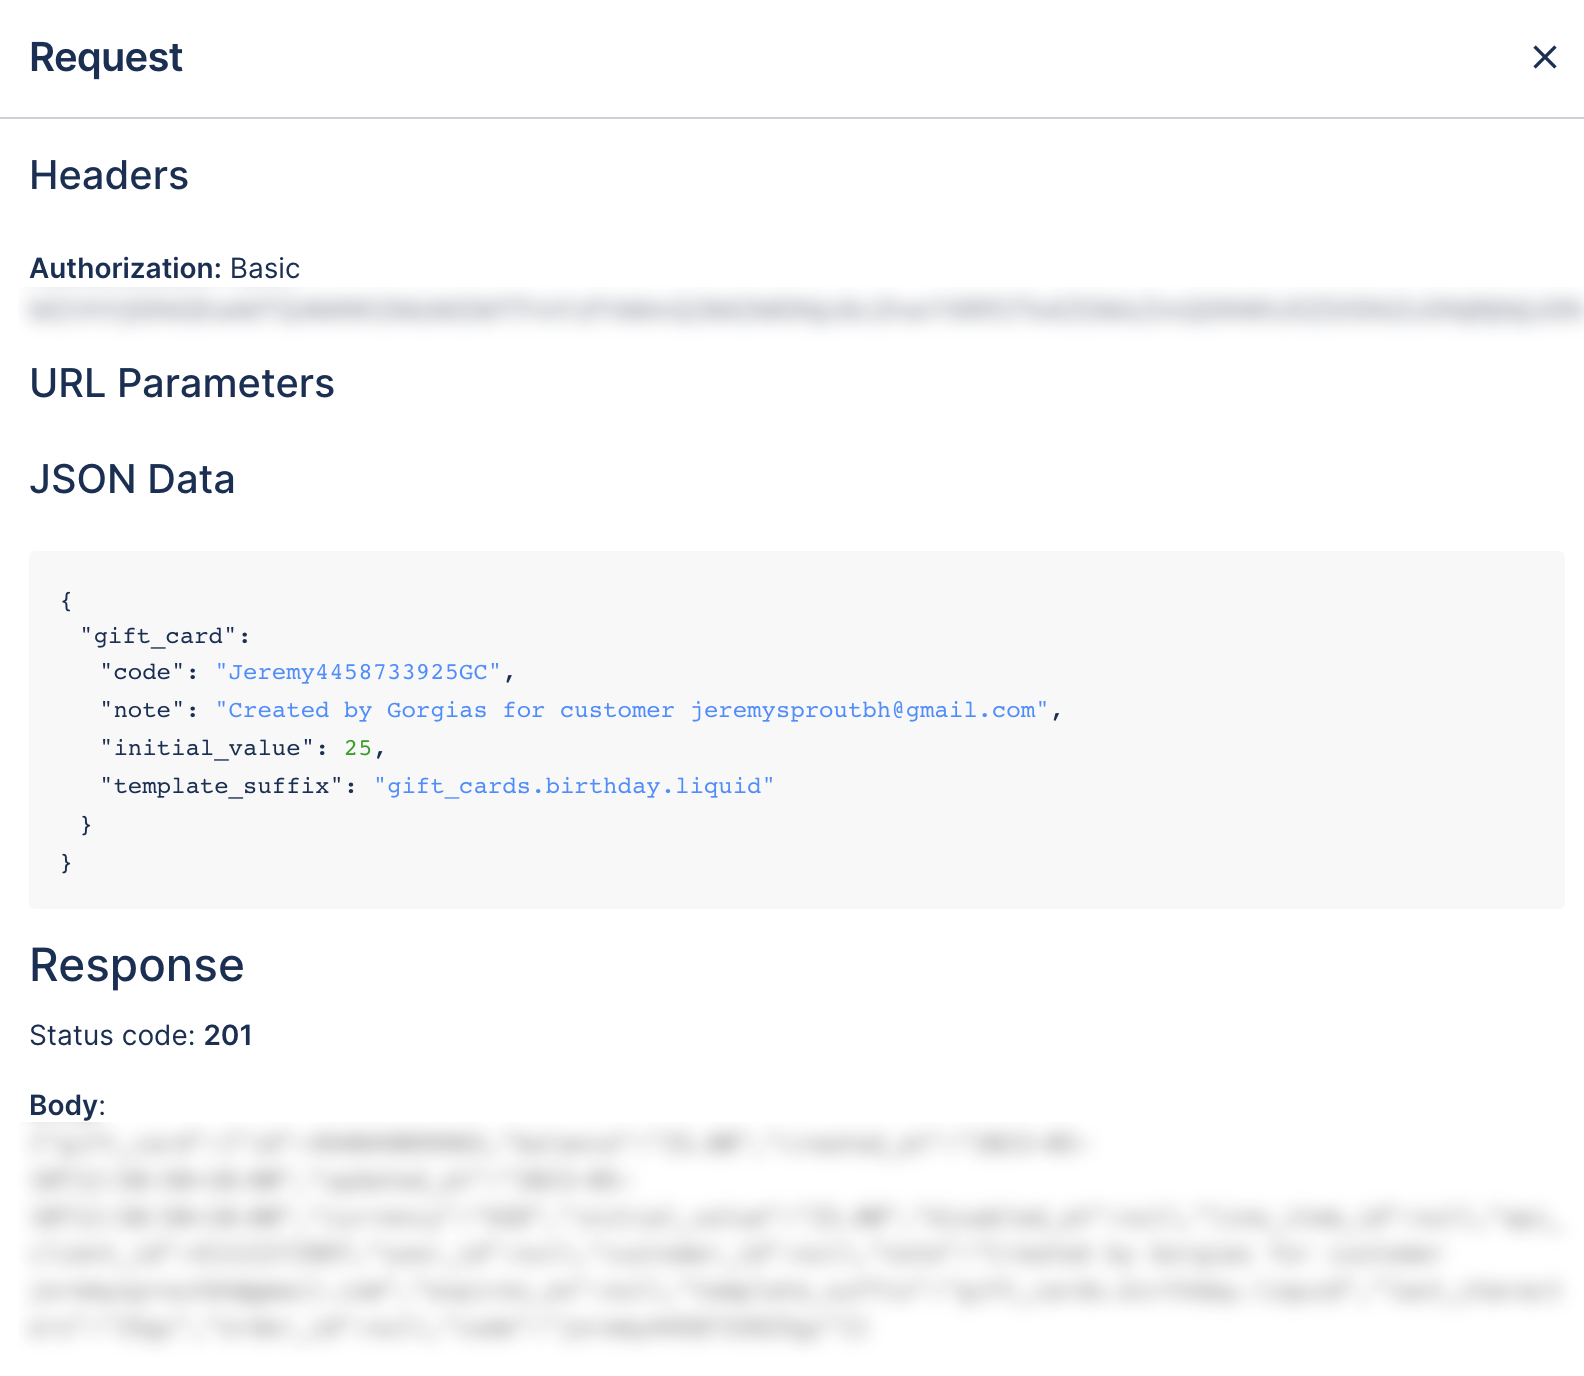This screenshot has height=1376, width=1584.
Task: Click the gift_cards.birthday.liquid template value
Action: 574,786
